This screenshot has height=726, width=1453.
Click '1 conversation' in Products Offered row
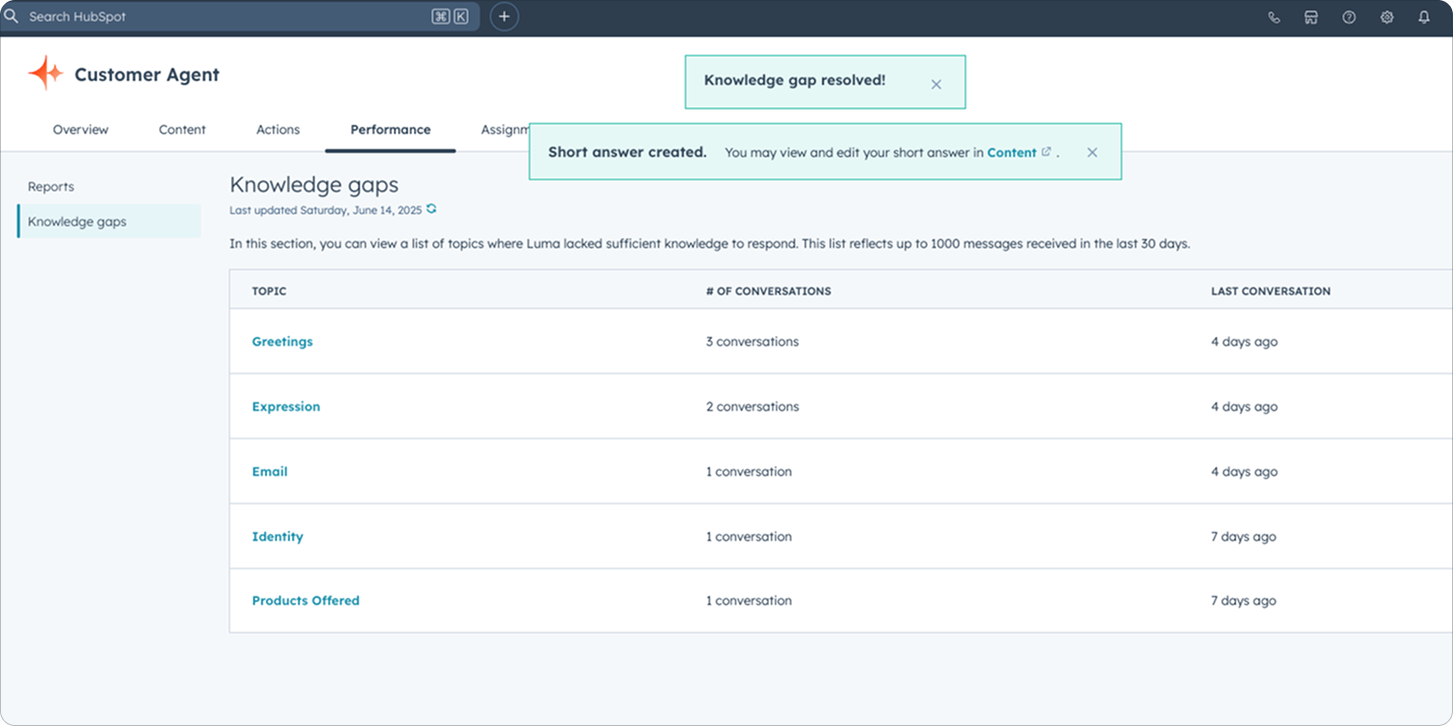pyautogui.click(x=748, y=601)
